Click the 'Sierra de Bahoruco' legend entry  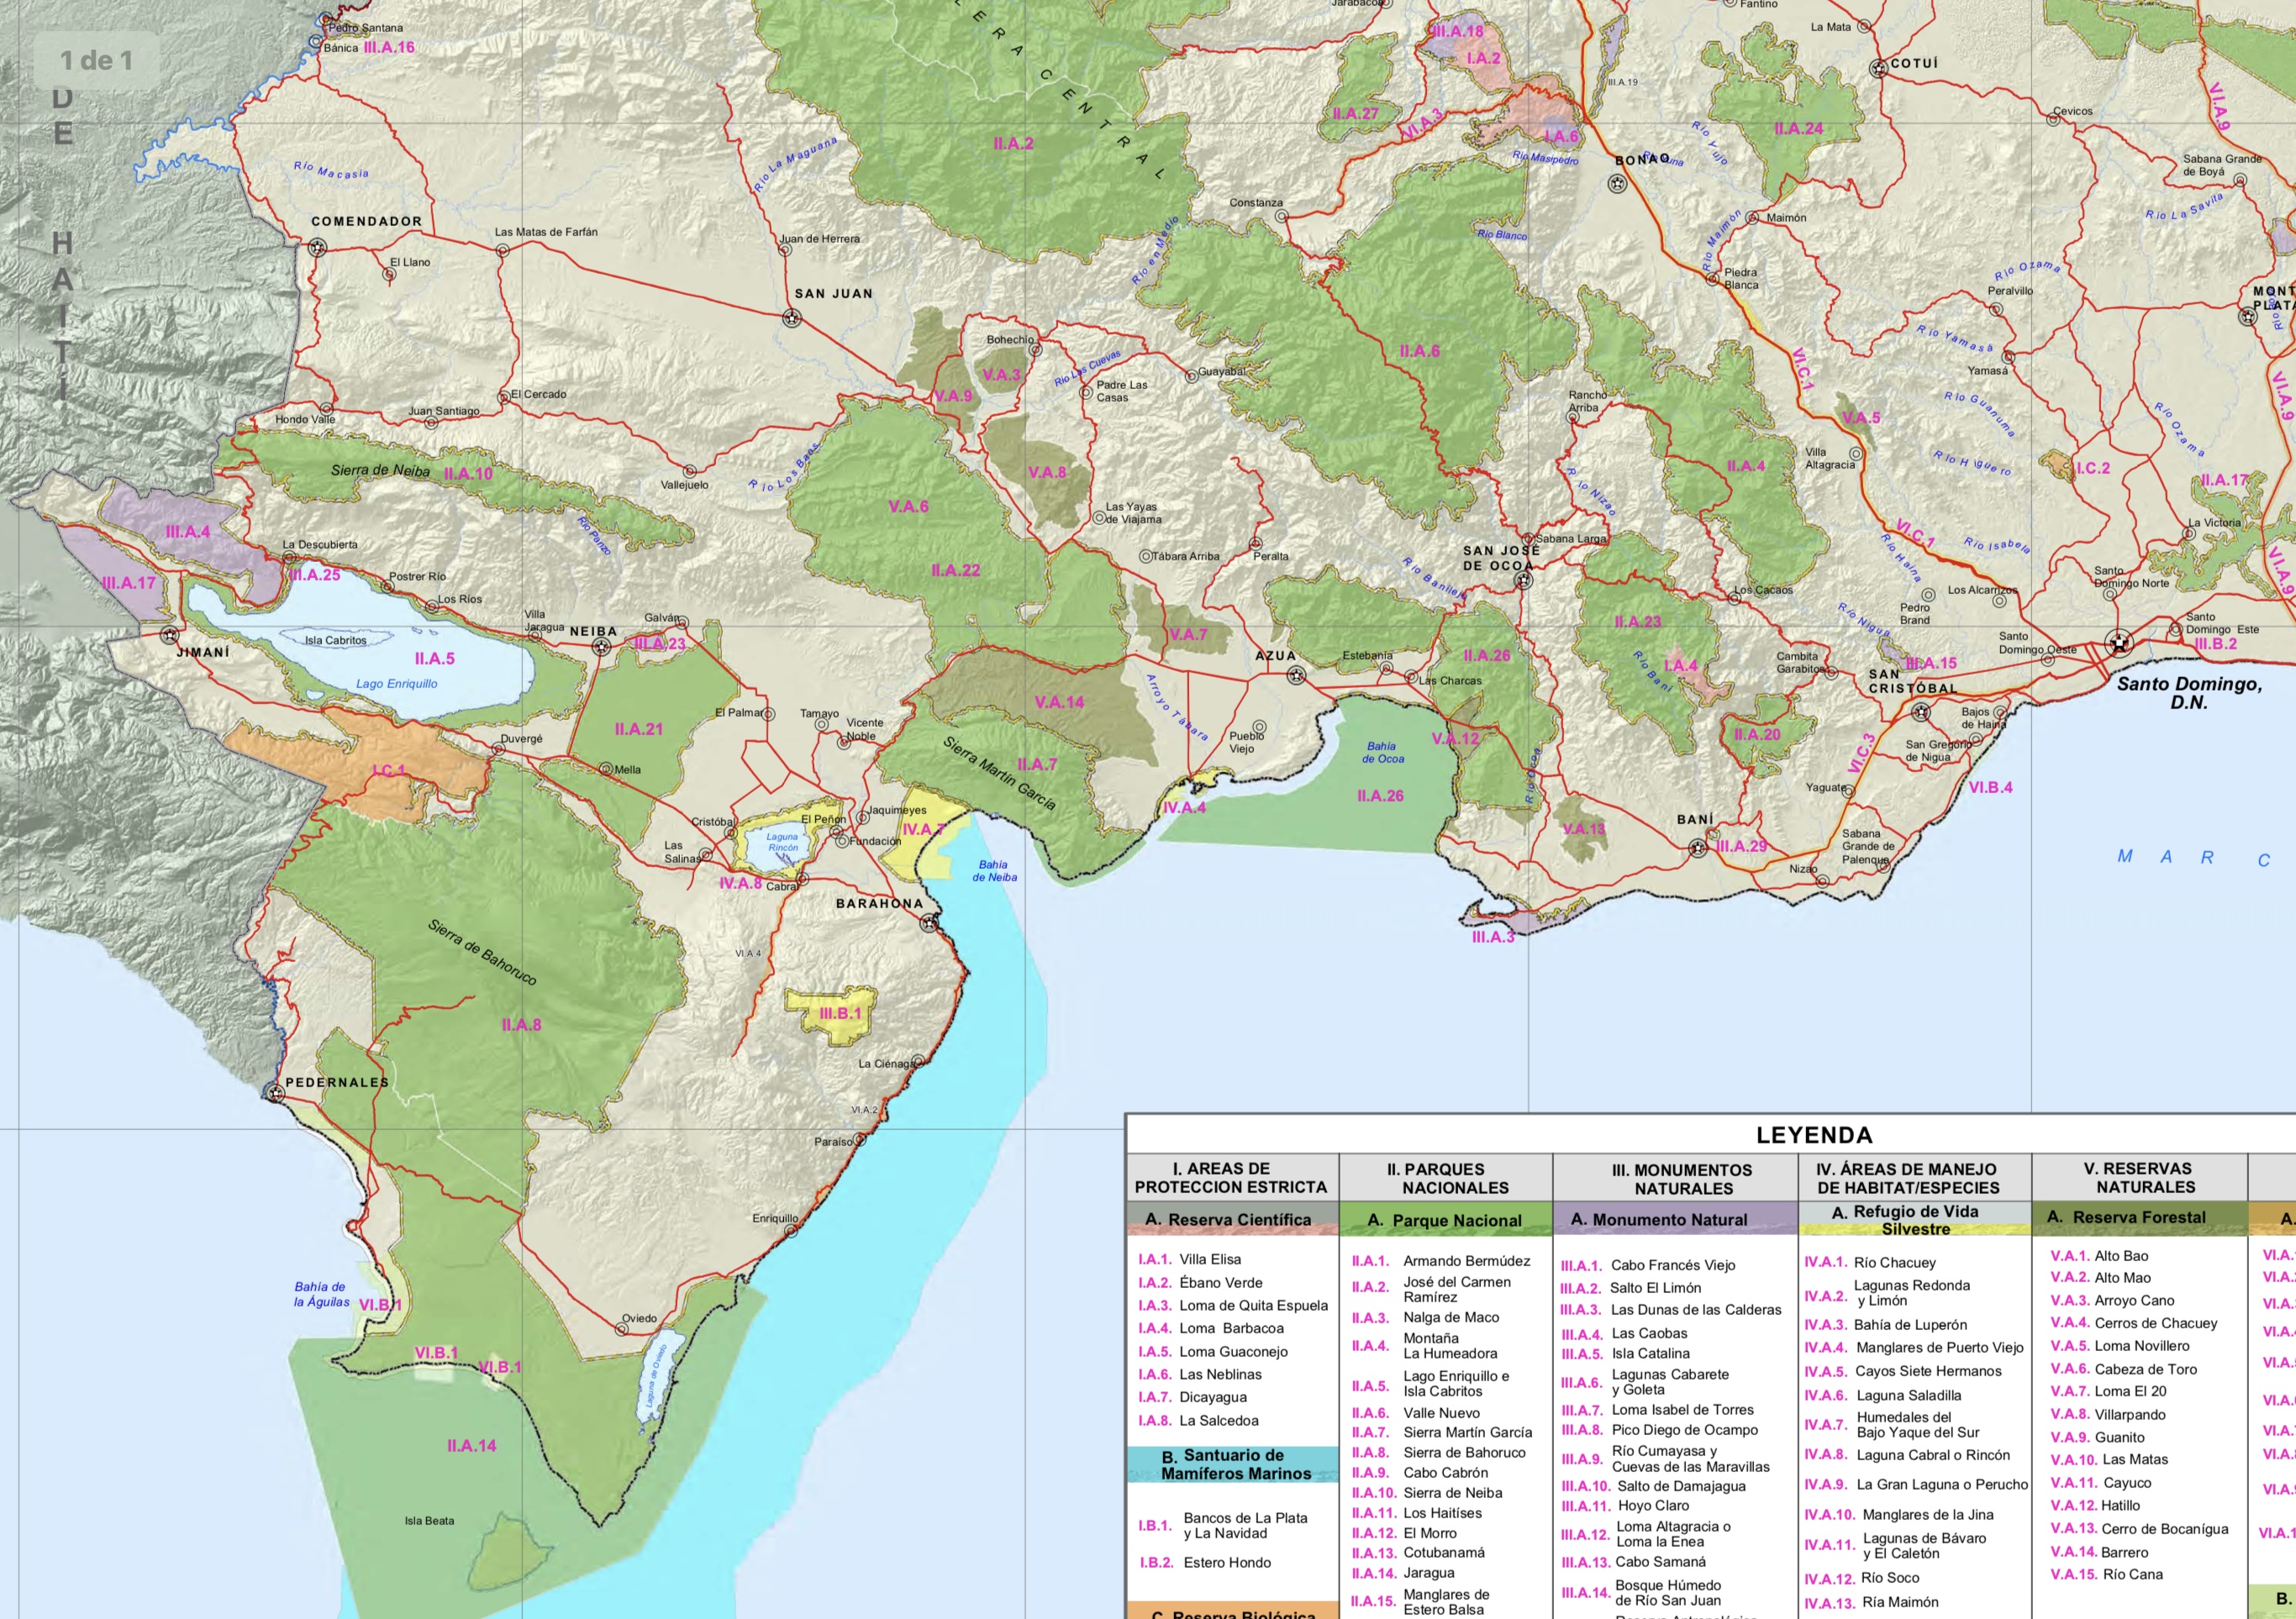click(1464, 1452)
